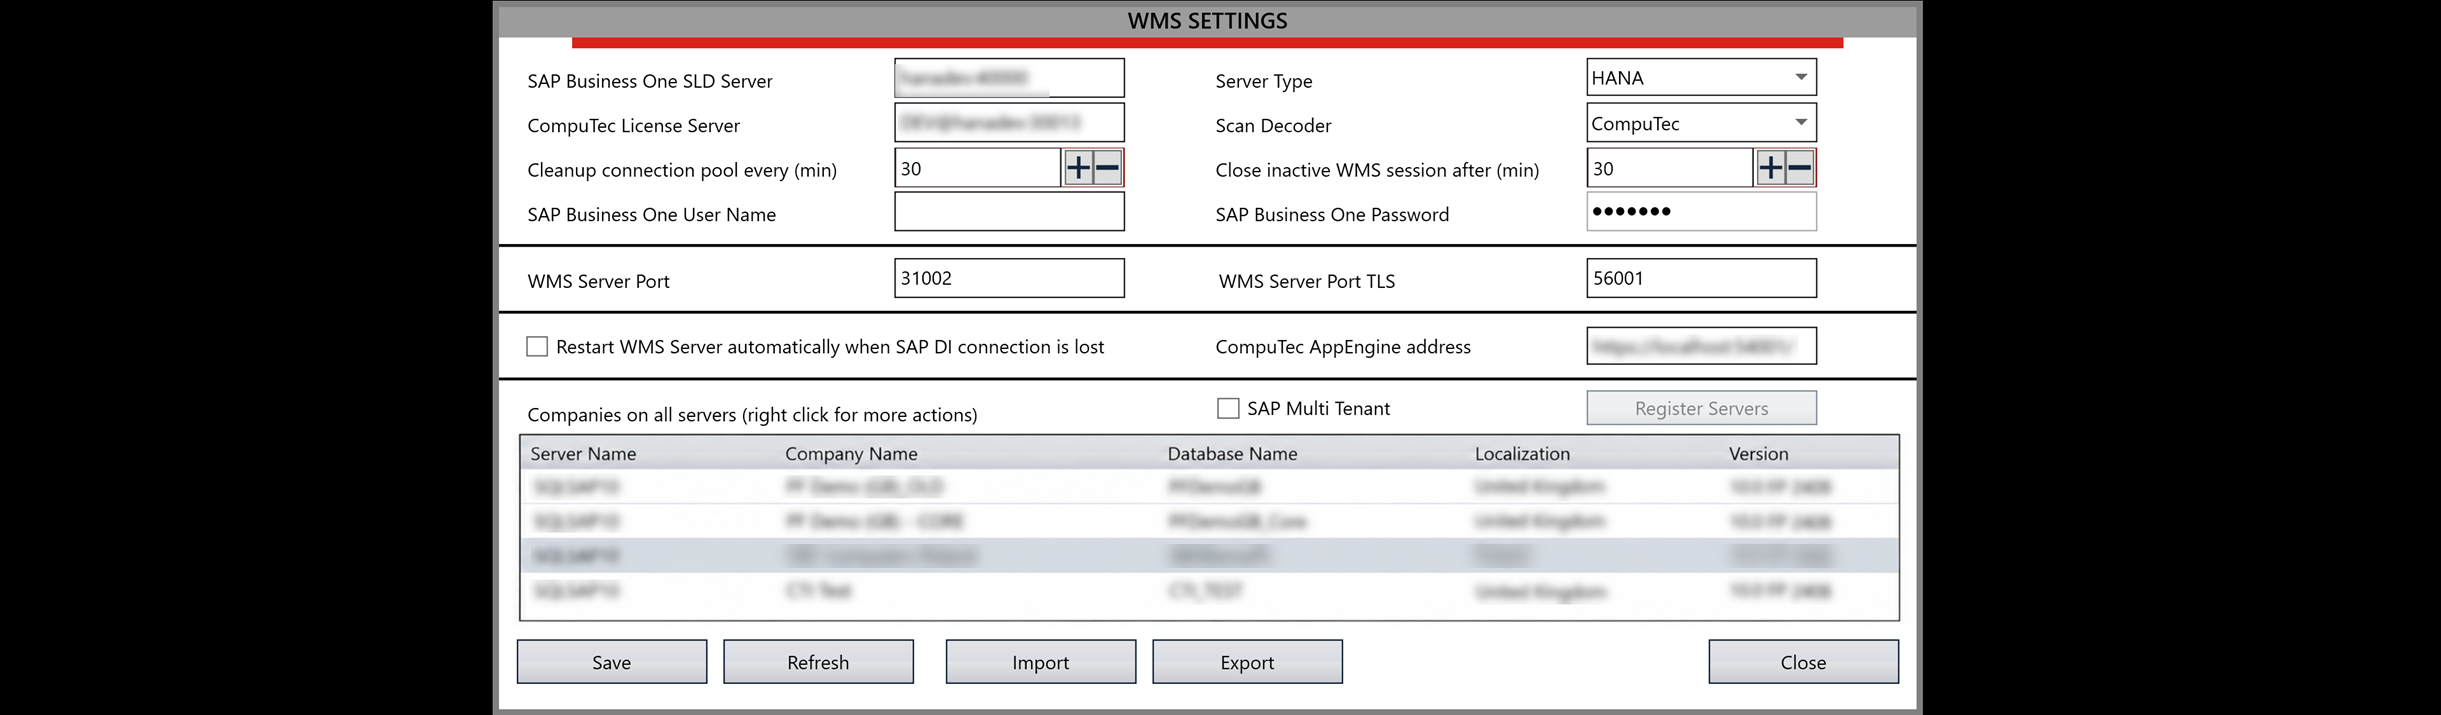Click the CompuTec AppEngine address field
The image size is (2441, 715).
[1701, 346]
